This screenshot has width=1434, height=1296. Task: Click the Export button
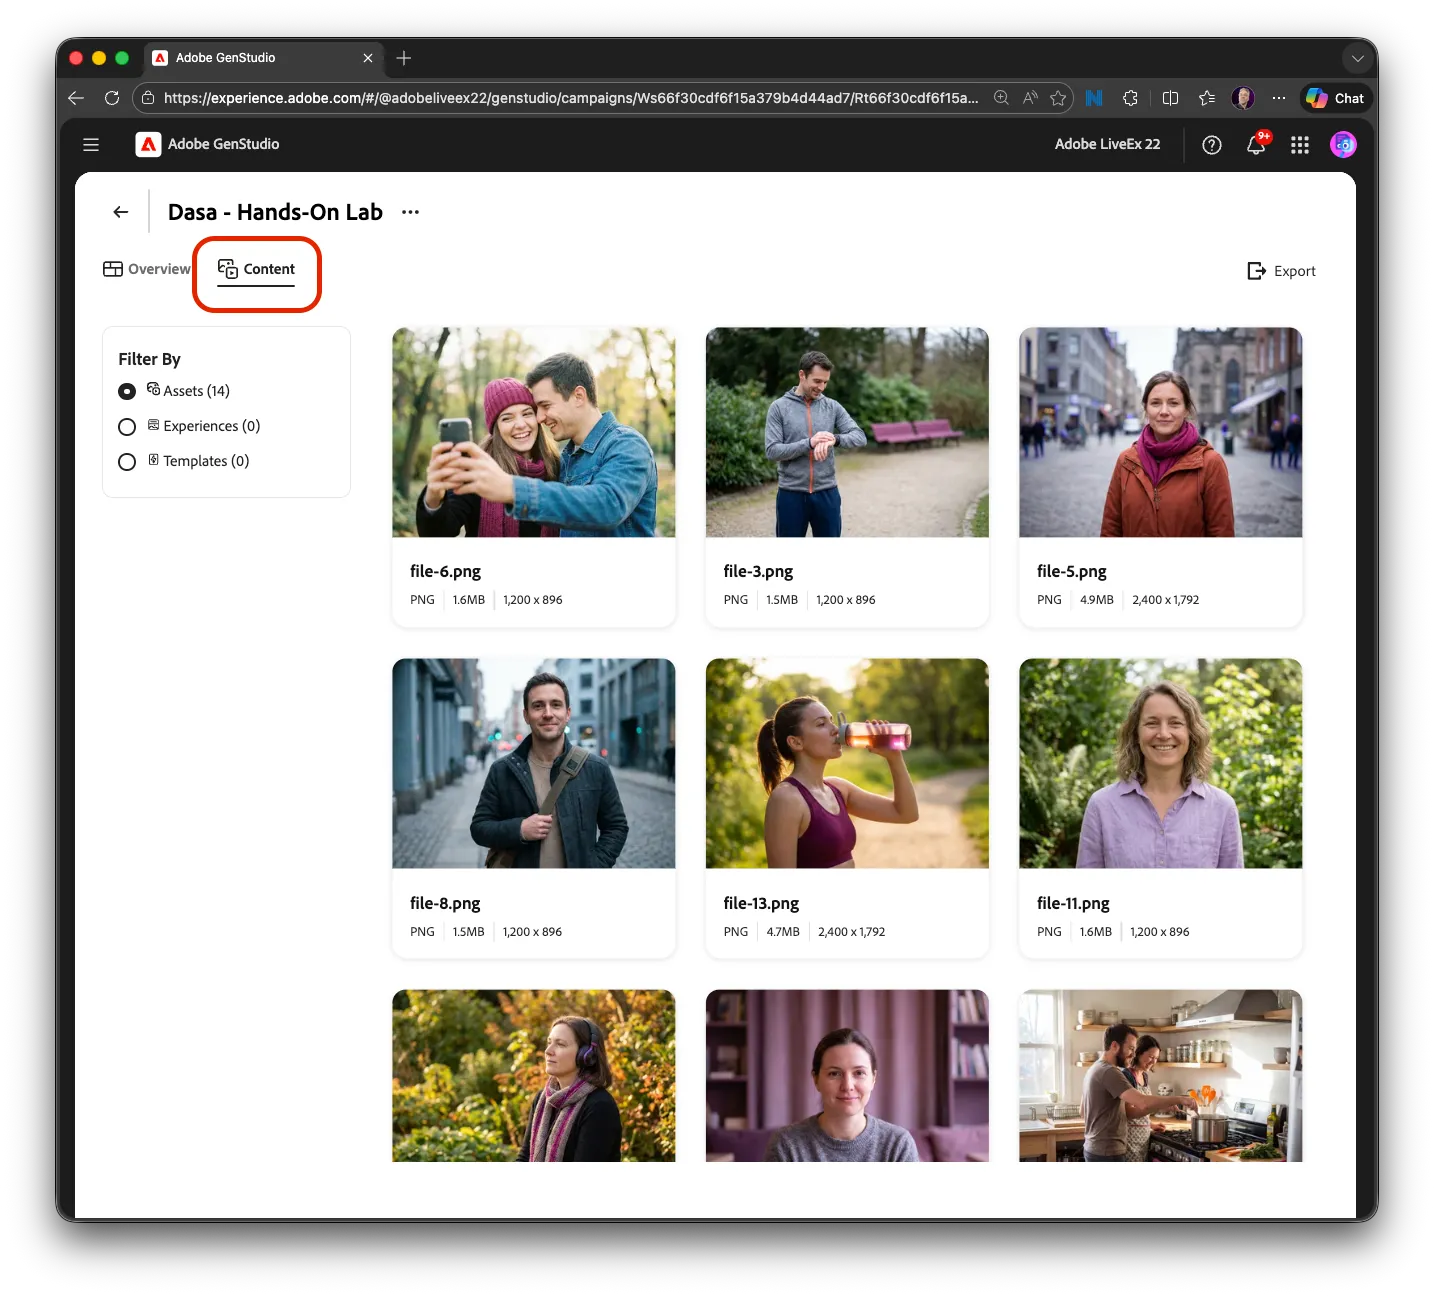pyautogui.click(x=1282, y=271)
